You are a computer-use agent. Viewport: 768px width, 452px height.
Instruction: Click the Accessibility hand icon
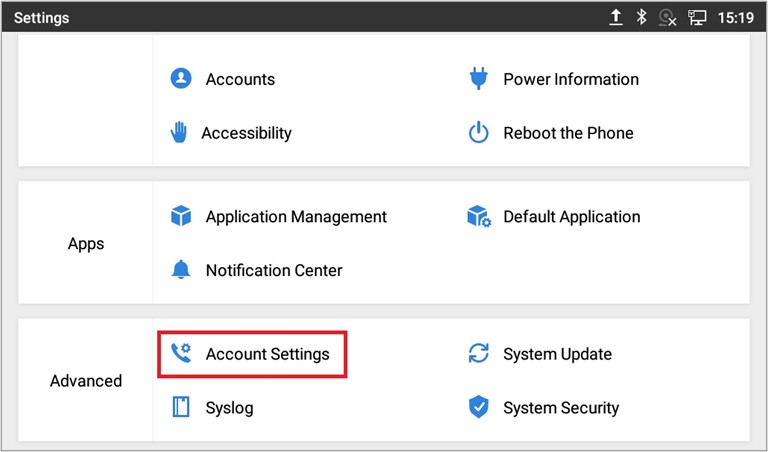point(180,133)
